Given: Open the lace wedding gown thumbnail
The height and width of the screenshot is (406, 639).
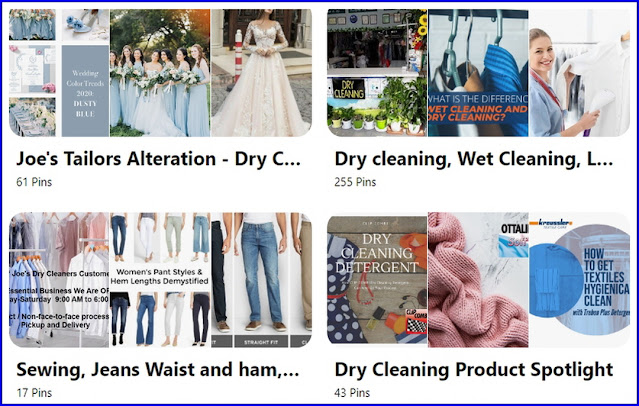Looking at the screenshot, I should coord(261,73).
